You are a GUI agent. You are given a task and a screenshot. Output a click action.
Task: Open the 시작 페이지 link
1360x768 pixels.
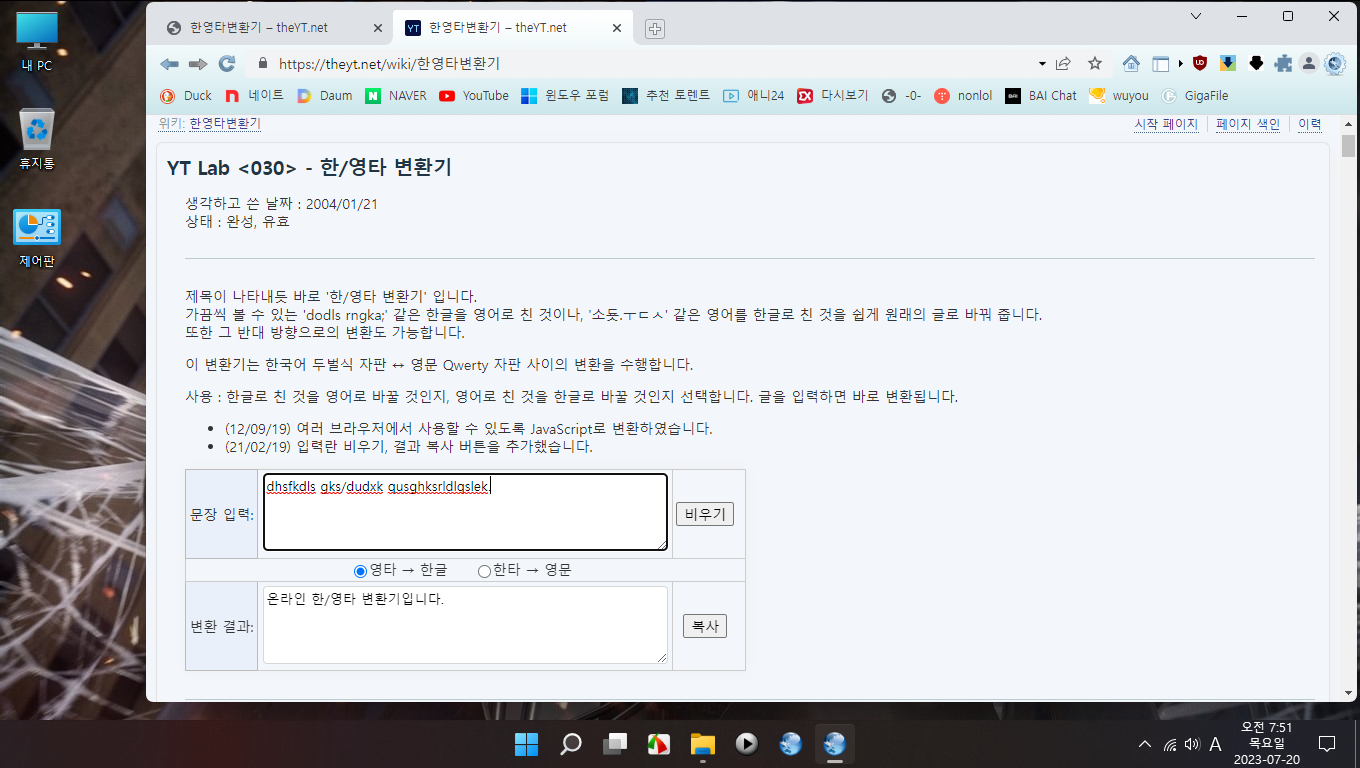point(1166,124)
